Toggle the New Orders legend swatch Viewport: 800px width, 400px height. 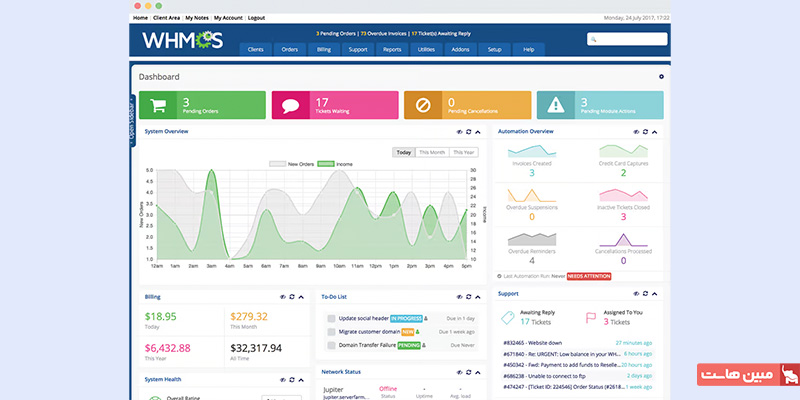278,164
